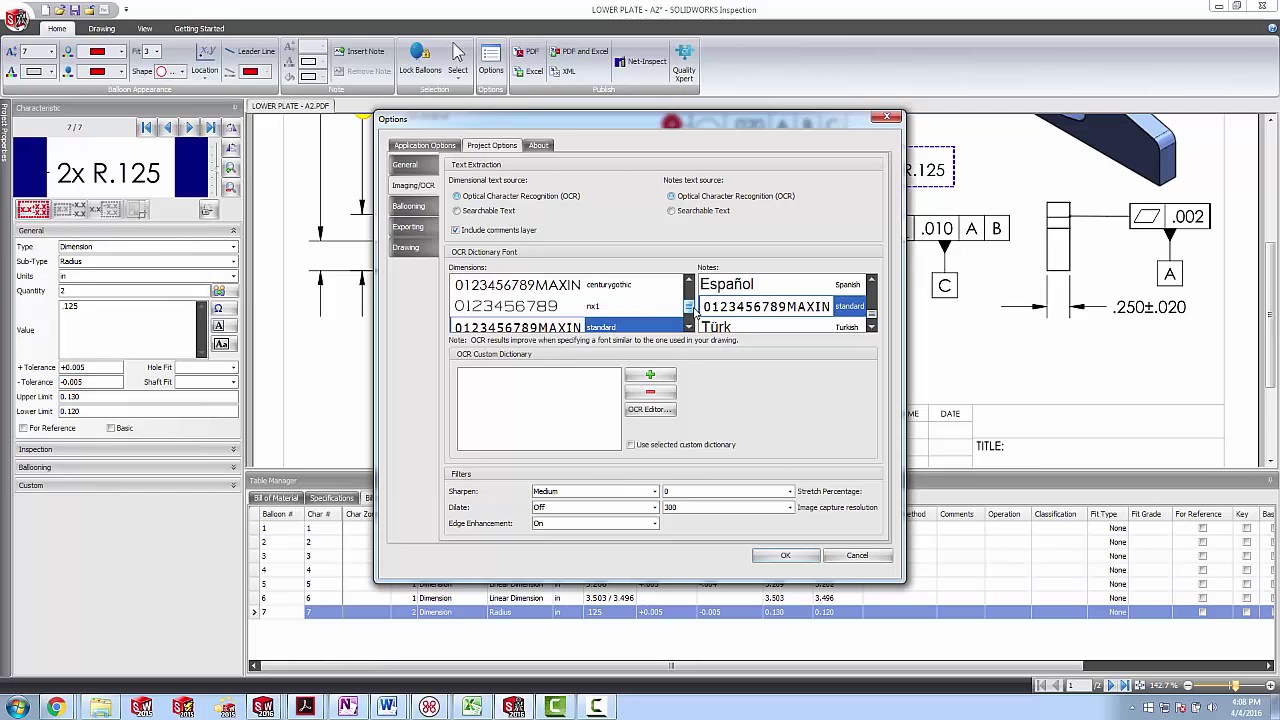Select the Exporting category in Options
Image resolution: width=1280 pixels, height=720 pixels.
(413, 227)
